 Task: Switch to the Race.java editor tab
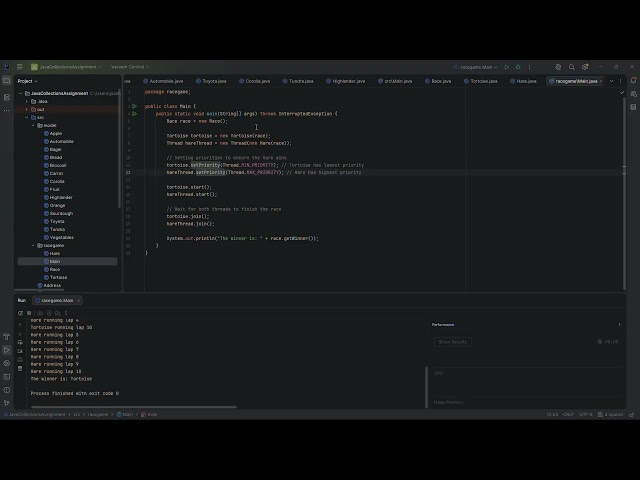coord(438,81)
